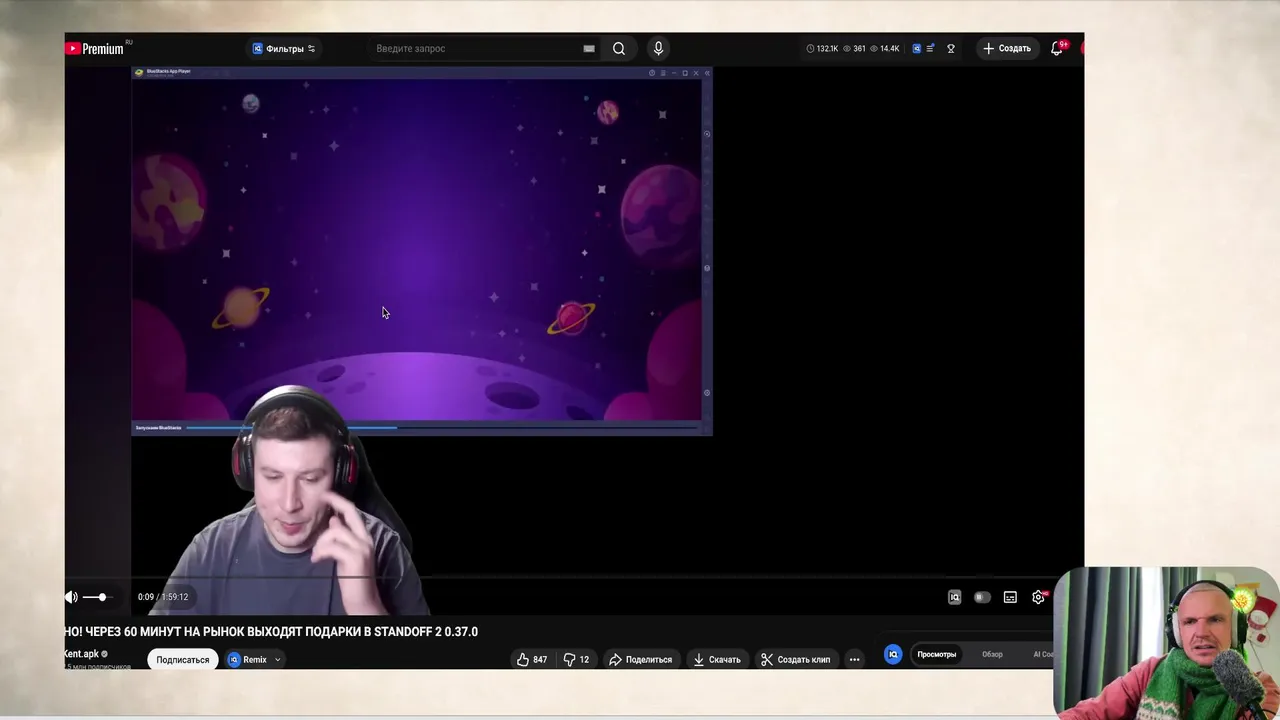Click the trophy icon in the header
1280x720 pixels.
point(951,48)
